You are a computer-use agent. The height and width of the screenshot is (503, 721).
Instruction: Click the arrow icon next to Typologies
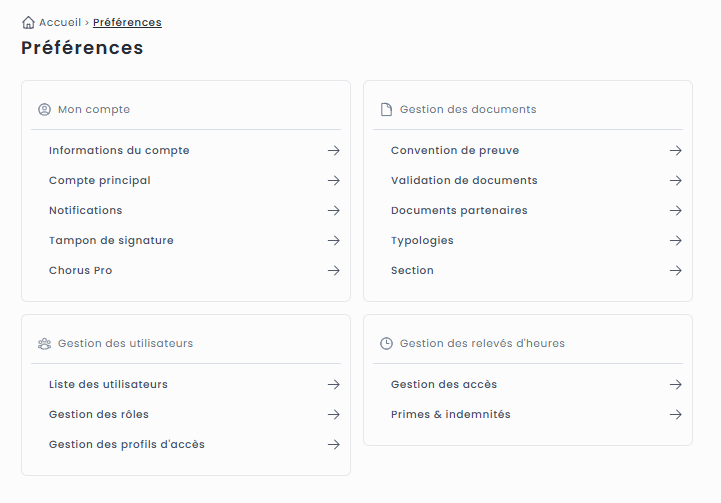tap(676, 241)
